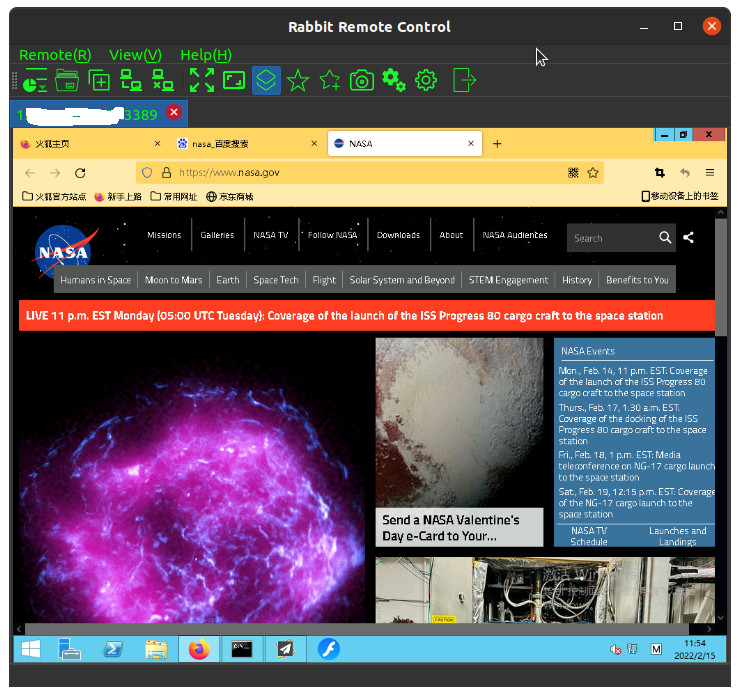740x696 pixels.
Task: Open the Follow NASA nav item
Action: click(x=332, y=235)
